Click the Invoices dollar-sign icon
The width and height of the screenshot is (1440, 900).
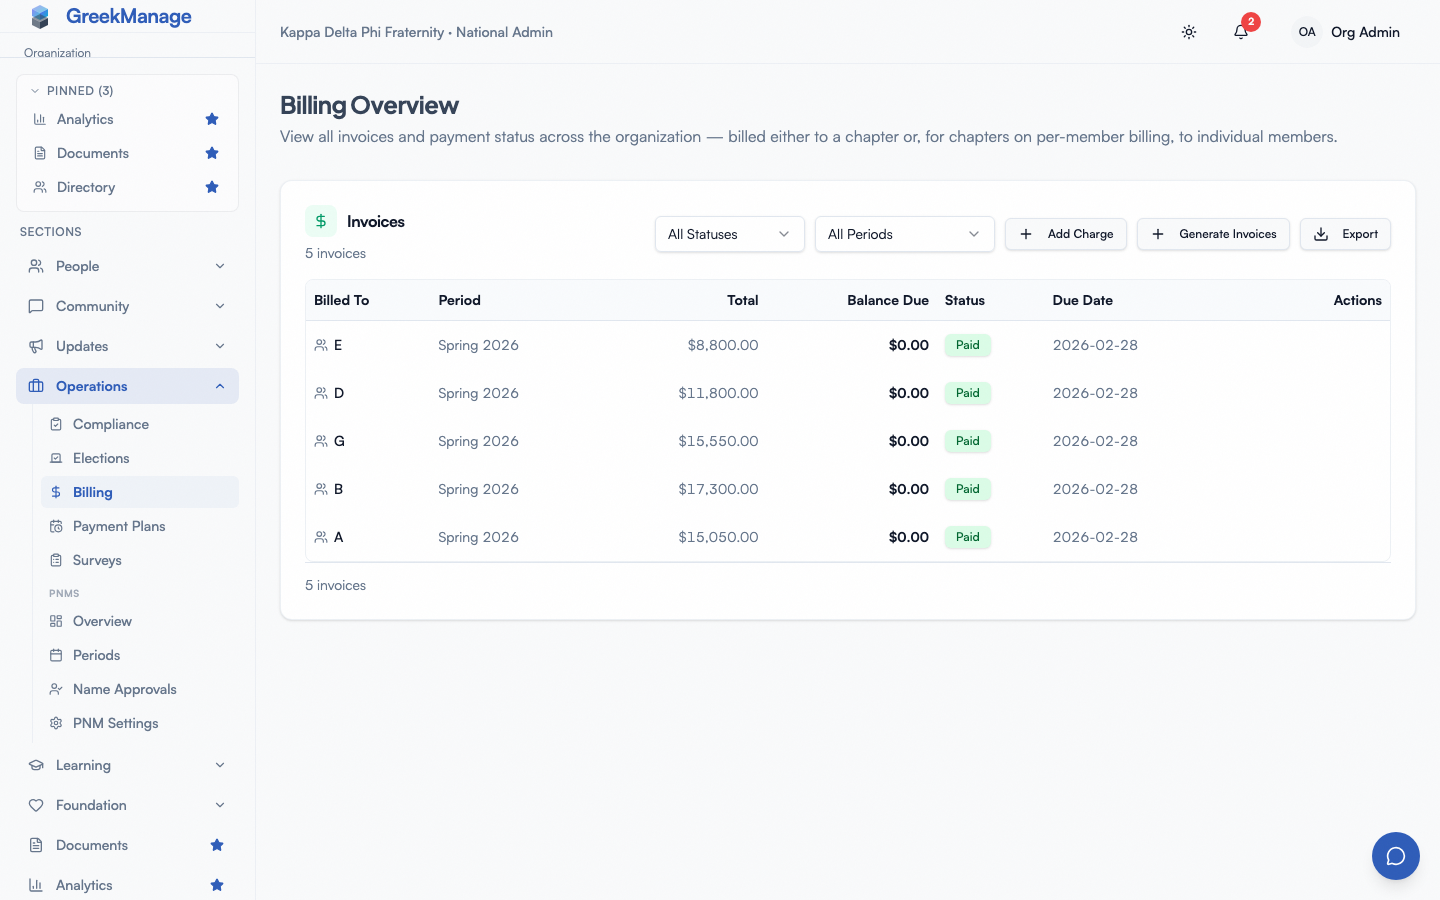pos(321,221)
